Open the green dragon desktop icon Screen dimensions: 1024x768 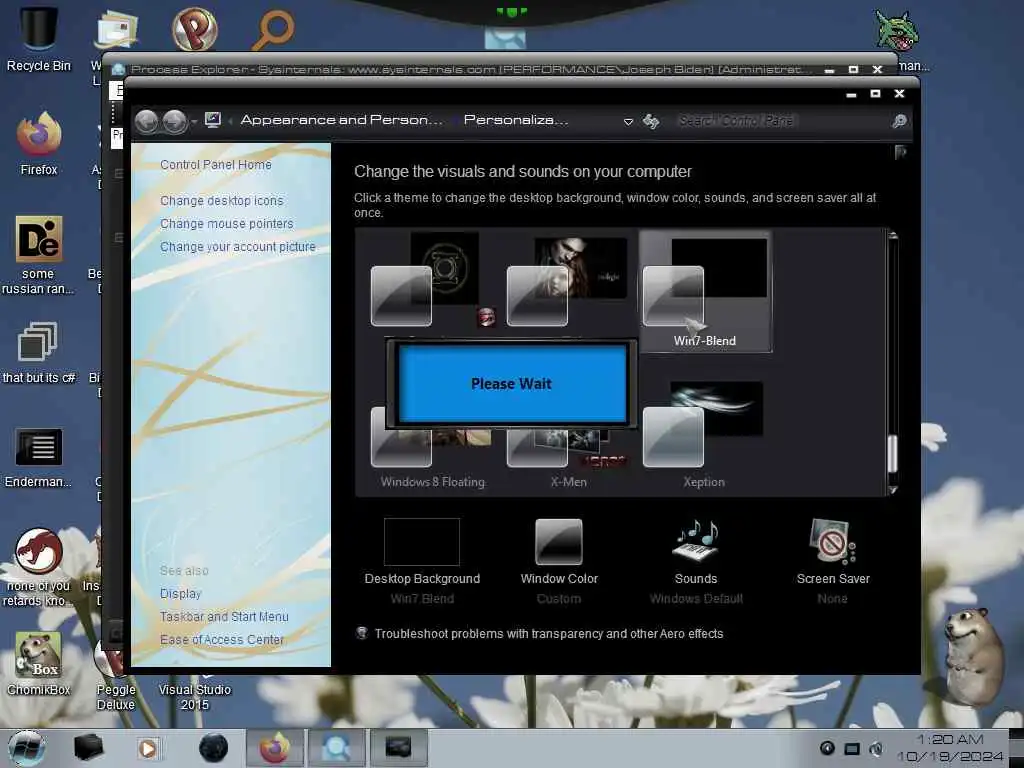(897, 31)
